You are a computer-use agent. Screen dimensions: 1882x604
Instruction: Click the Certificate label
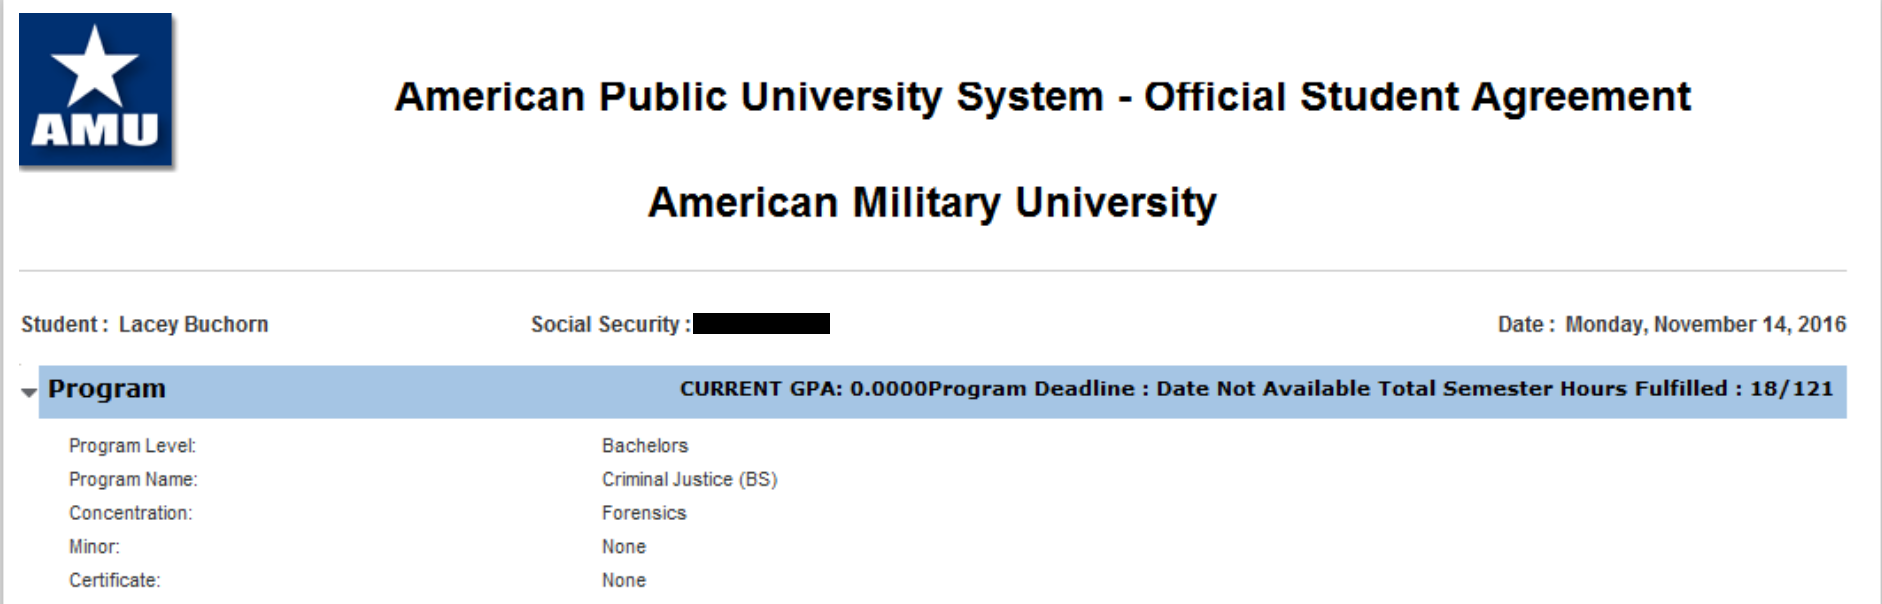114,580
